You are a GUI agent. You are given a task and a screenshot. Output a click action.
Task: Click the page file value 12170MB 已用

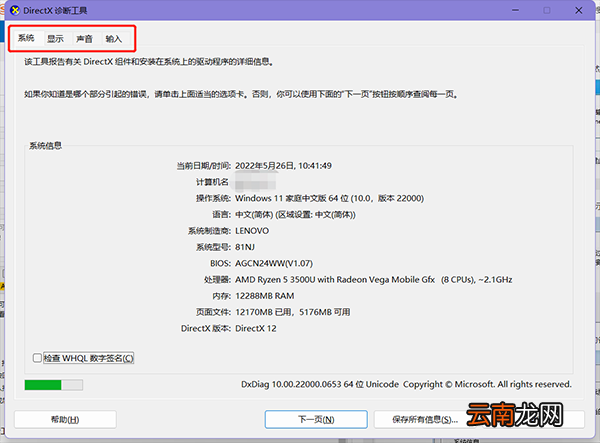pos(293,312)
